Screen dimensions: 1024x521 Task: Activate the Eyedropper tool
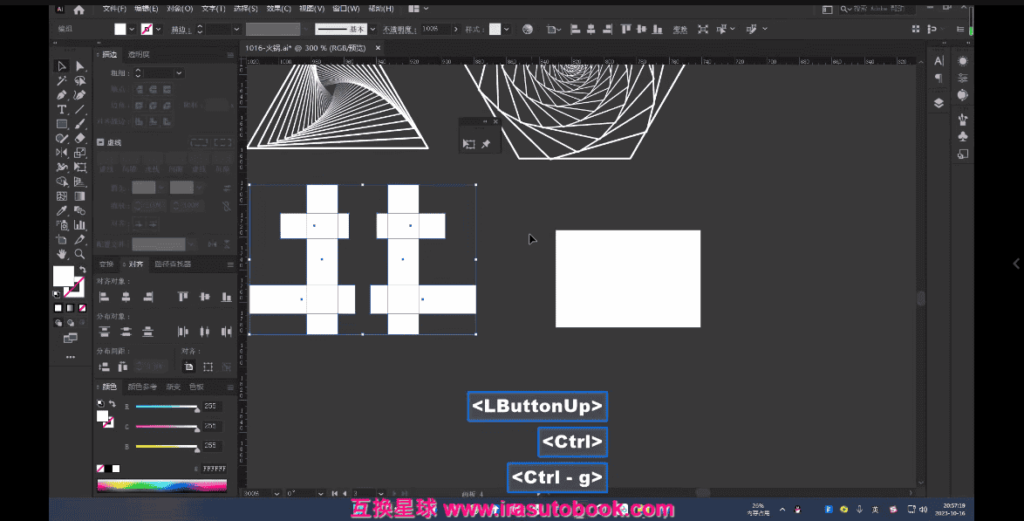click(x=61, y=211)
